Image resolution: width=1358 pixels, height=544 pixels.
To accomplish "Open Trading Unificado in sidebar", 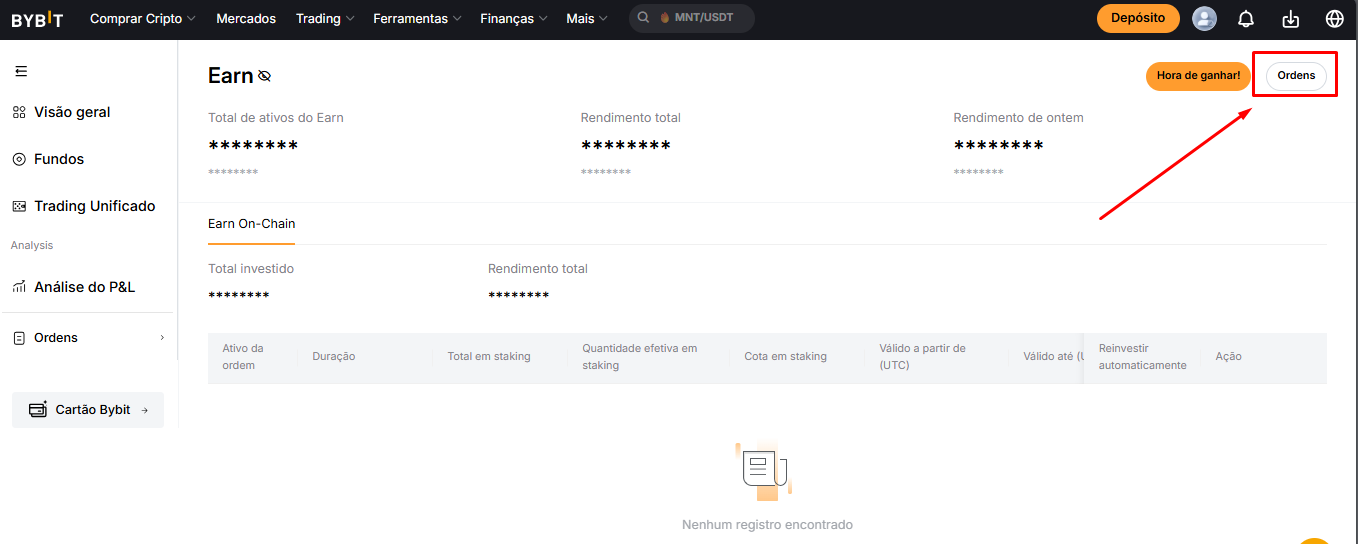I will pyautogui.click(x=95, y=206).
